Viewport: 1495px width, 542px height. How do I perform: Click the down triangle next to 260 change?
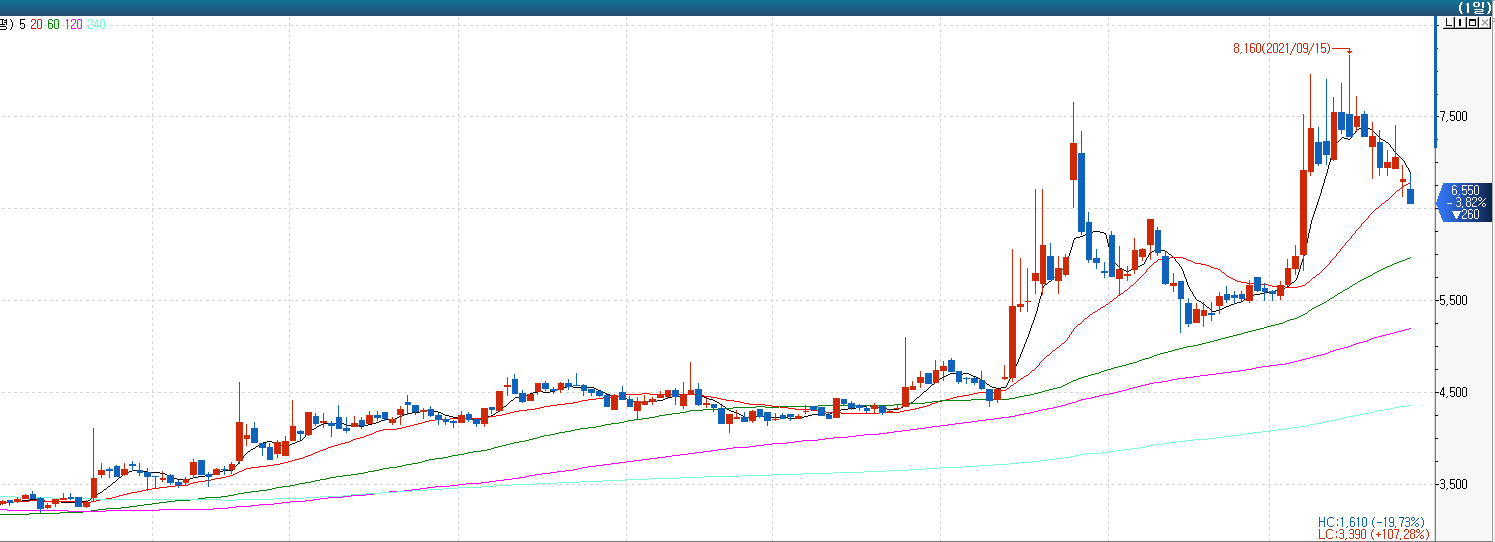tap(1456, 215)
